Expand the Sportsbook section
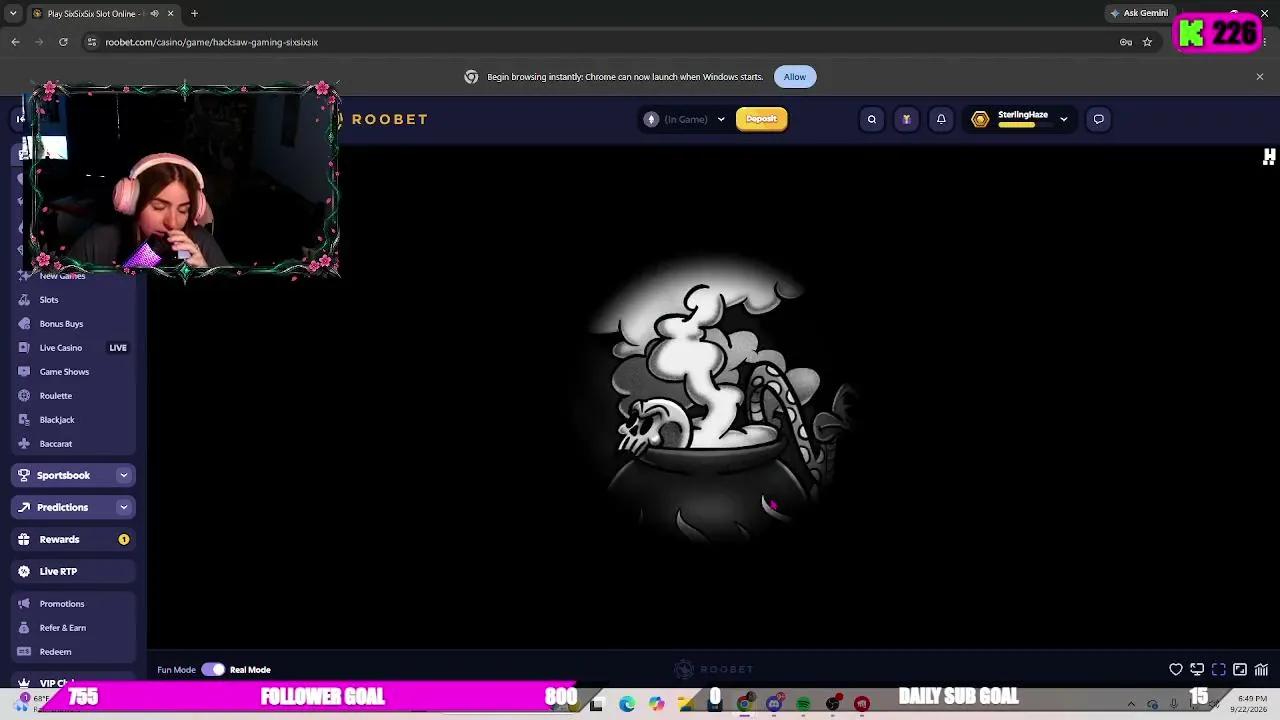 coord(124,475)
